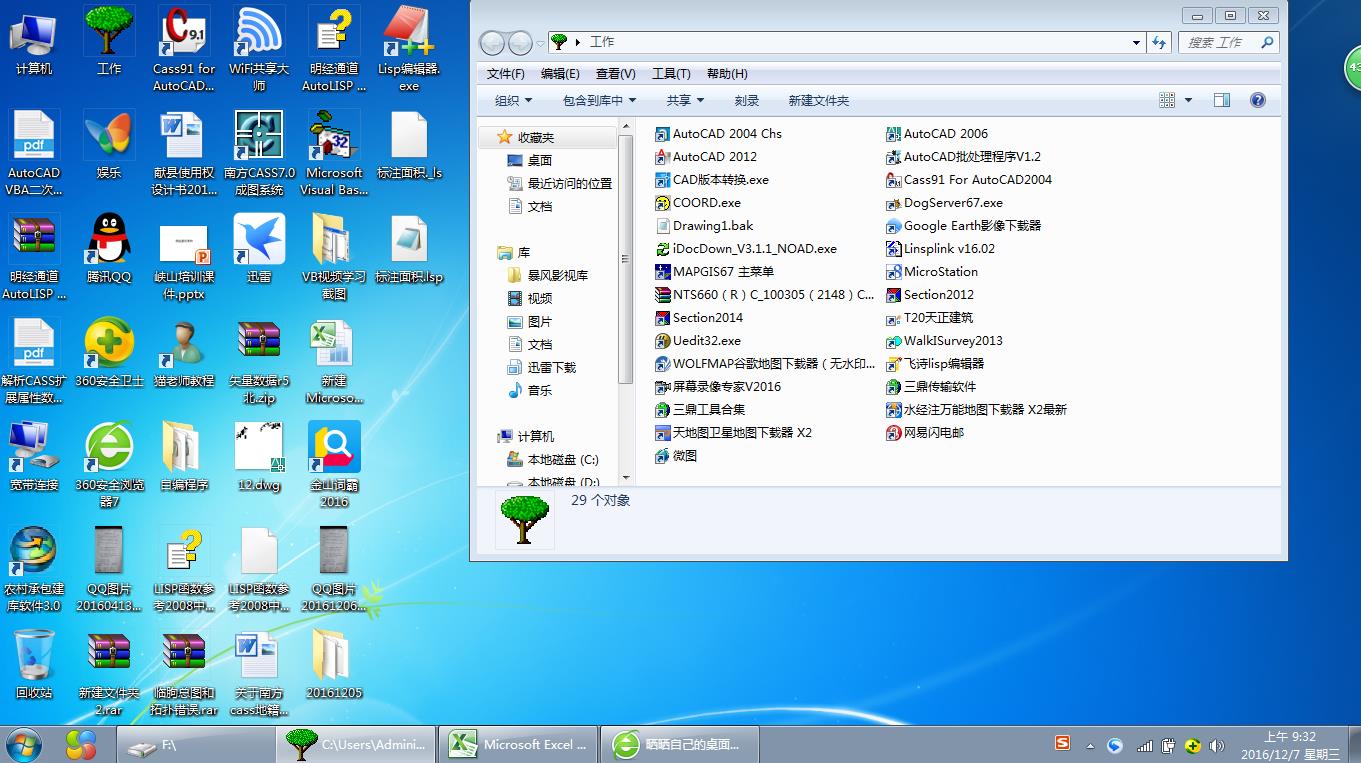Click the volume speaker tray icon
This screenshot has width=1361, height=763.
(x=1217, y=745)
